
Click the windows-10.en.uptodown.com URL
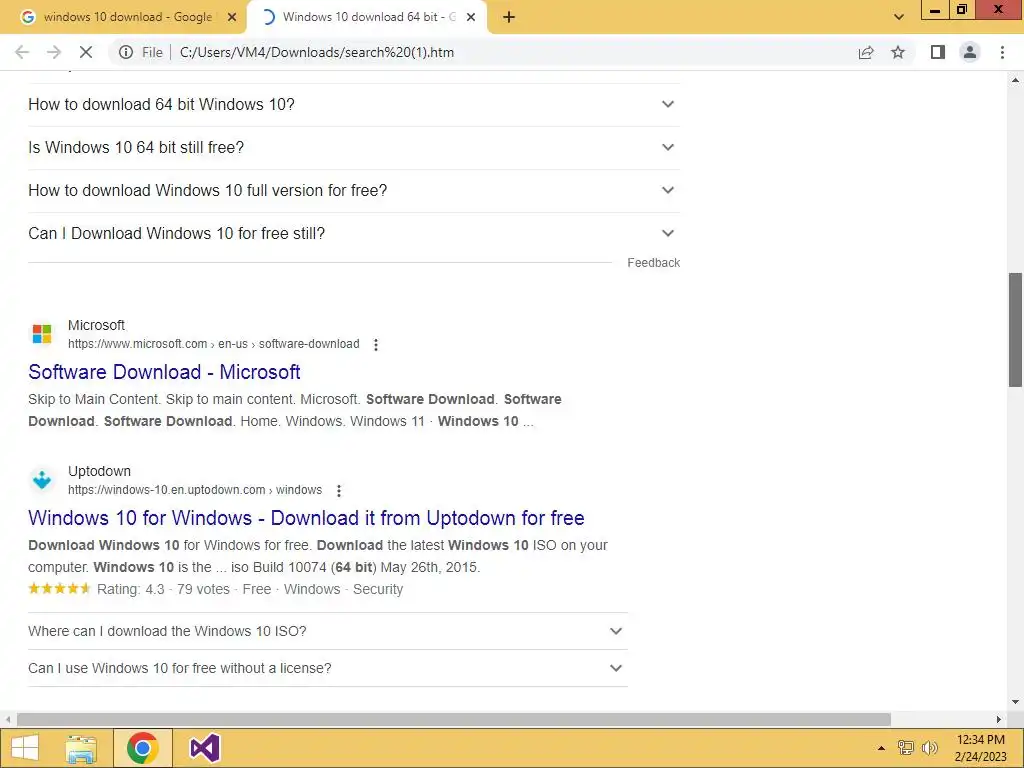tap(195, 490)
